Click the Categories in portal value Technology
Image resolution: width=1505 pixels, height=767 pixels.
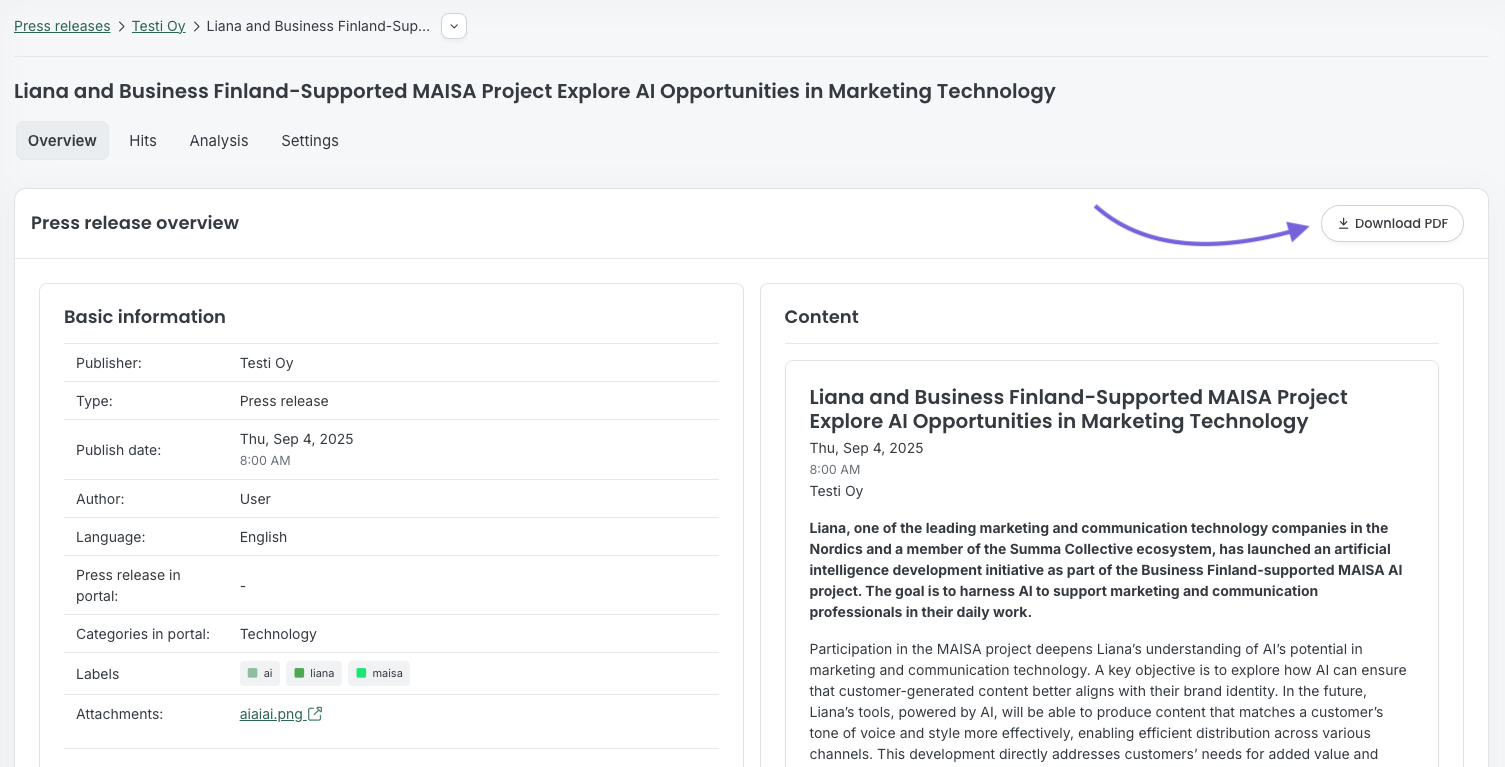278,634
